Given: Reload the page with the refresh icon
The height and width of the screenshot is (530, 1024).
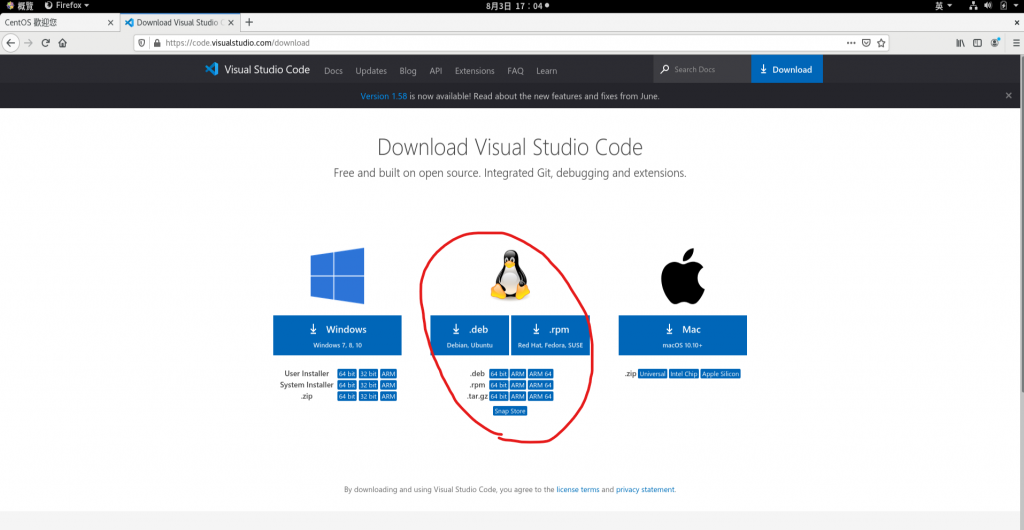Looking at the screenshot, I should click(46, 43).
